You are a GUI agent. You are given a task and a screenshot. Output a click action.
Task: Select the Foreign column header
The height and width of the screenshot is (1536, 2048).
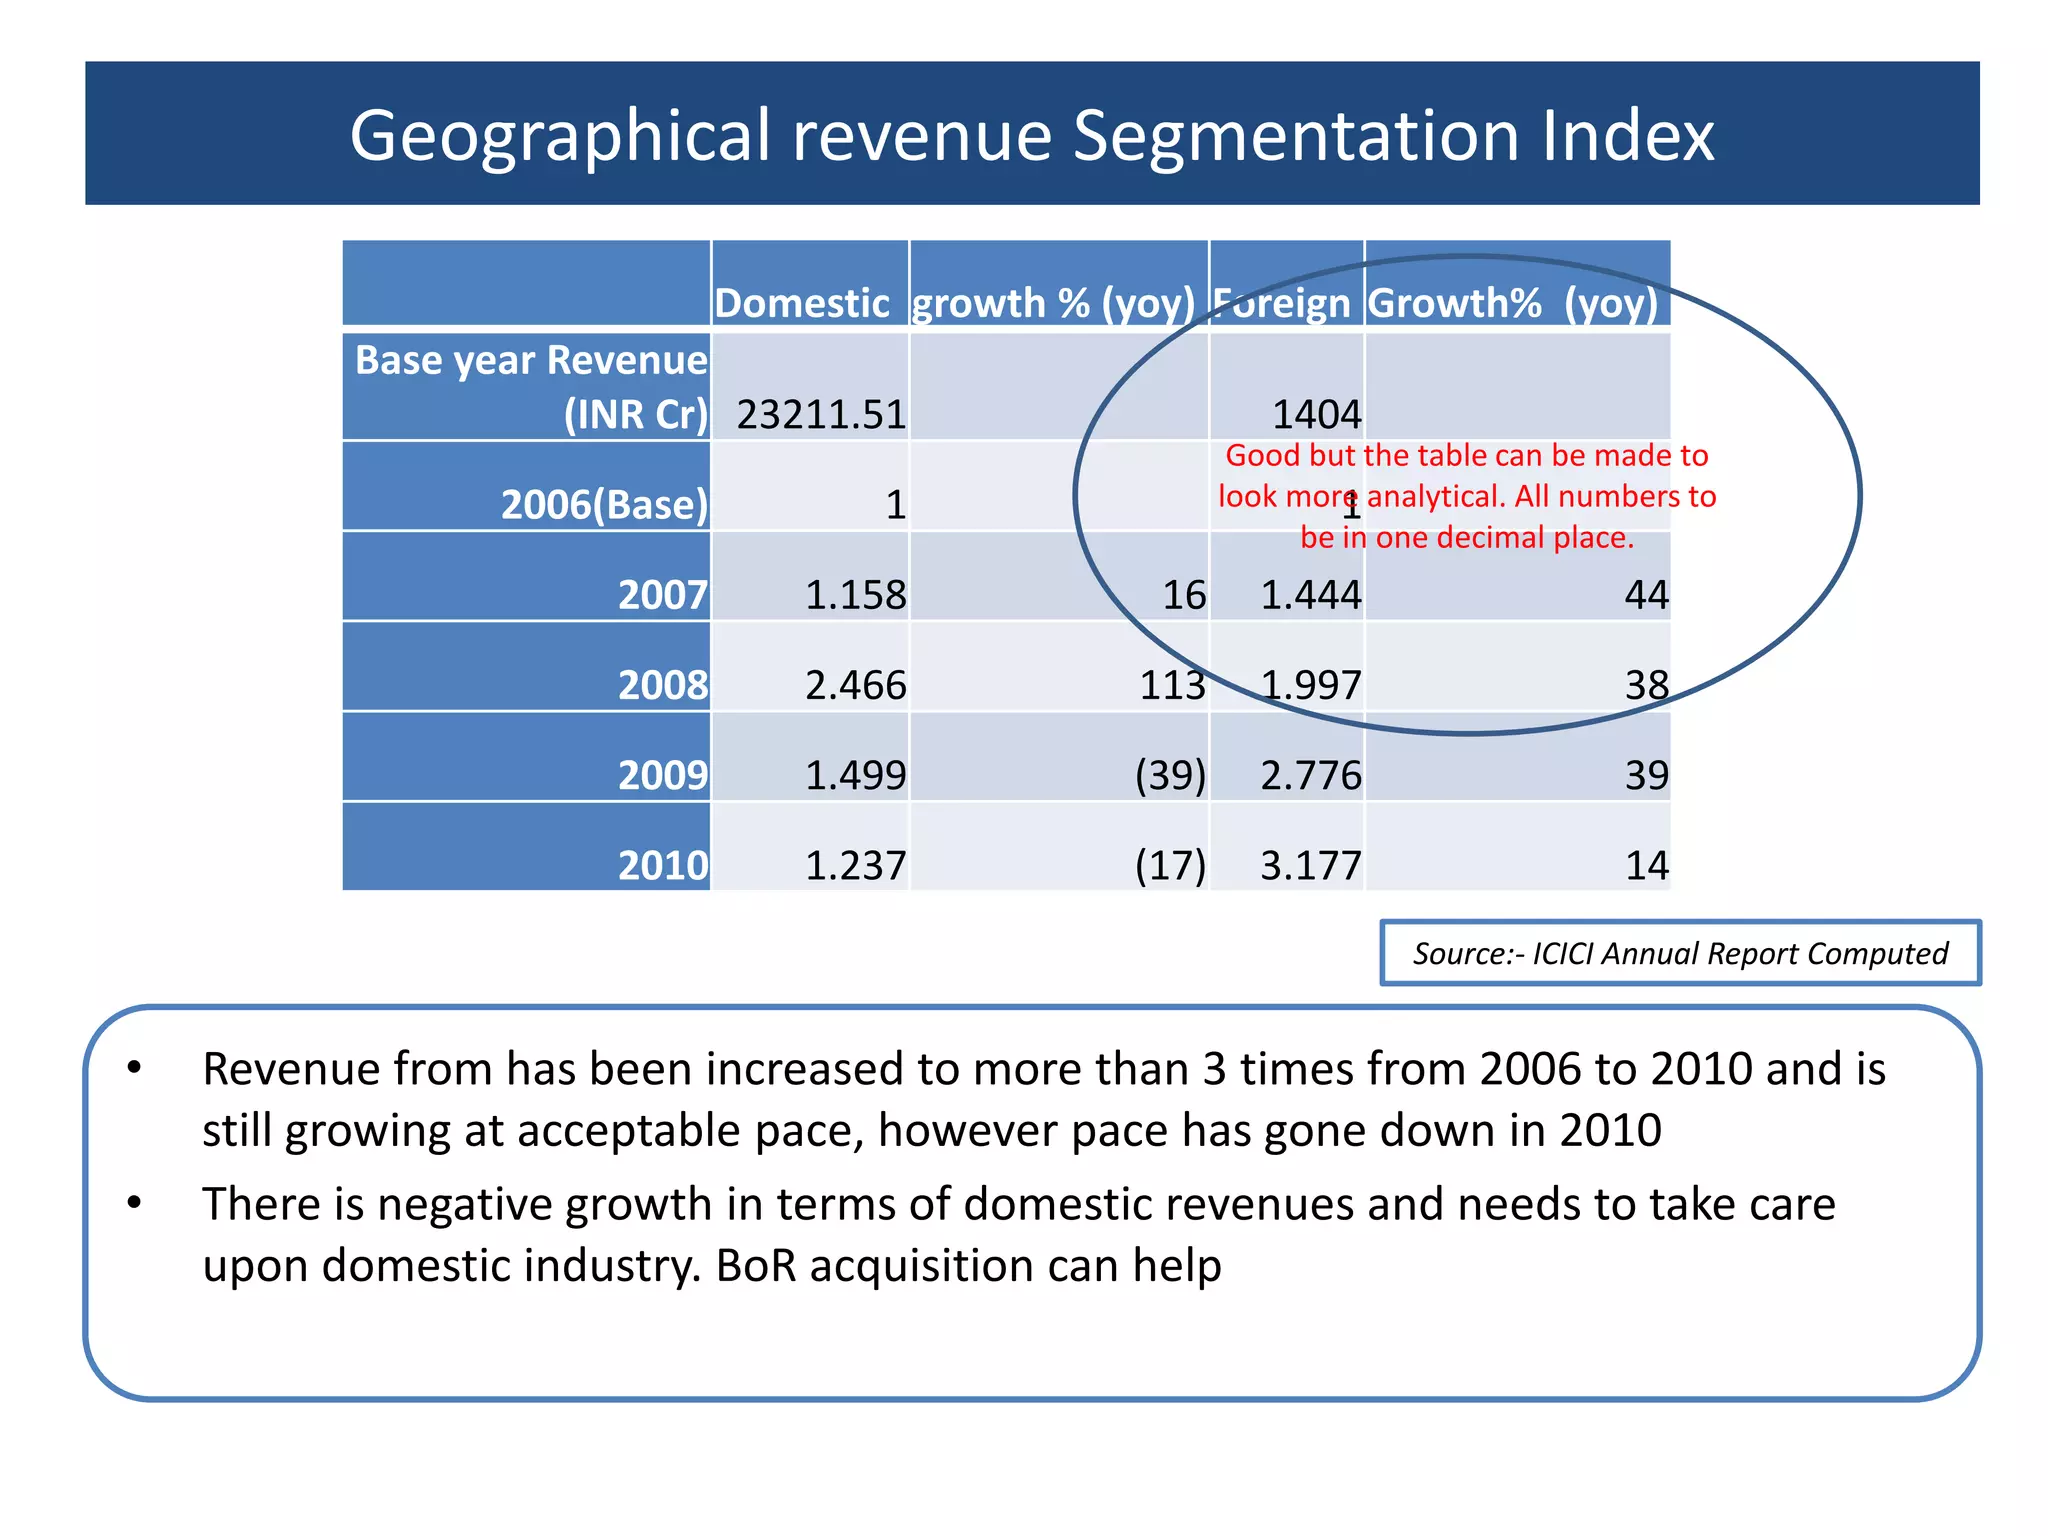1281,302
